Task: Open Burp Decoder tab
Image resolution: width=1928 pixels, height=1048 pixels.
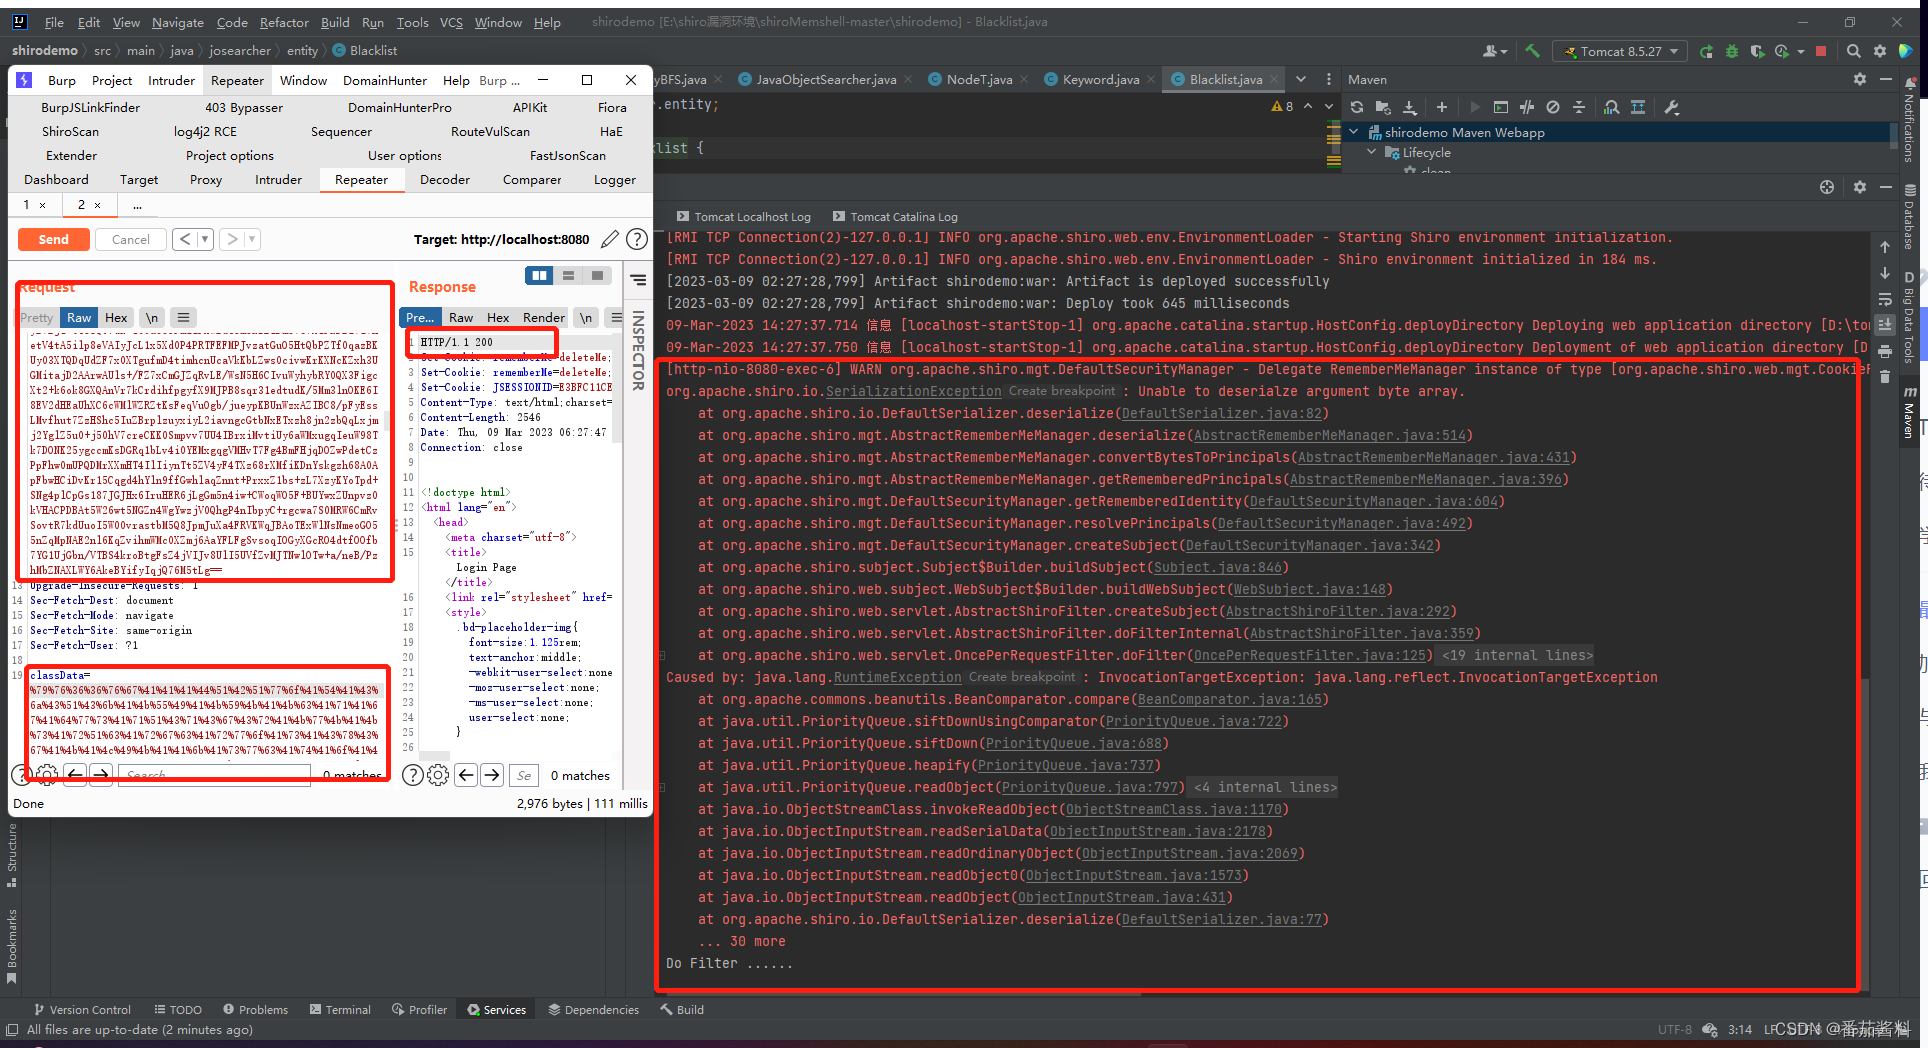Action: coord(445,180)
